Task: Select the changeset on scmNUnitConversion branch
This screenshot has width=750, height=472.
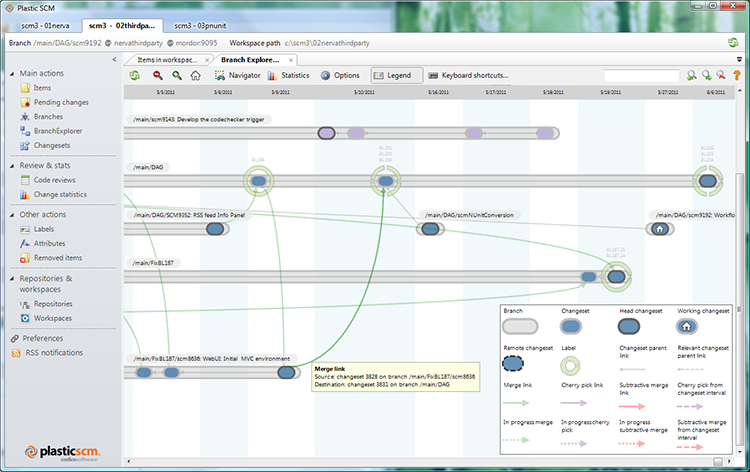Action: tap(430, 229)
